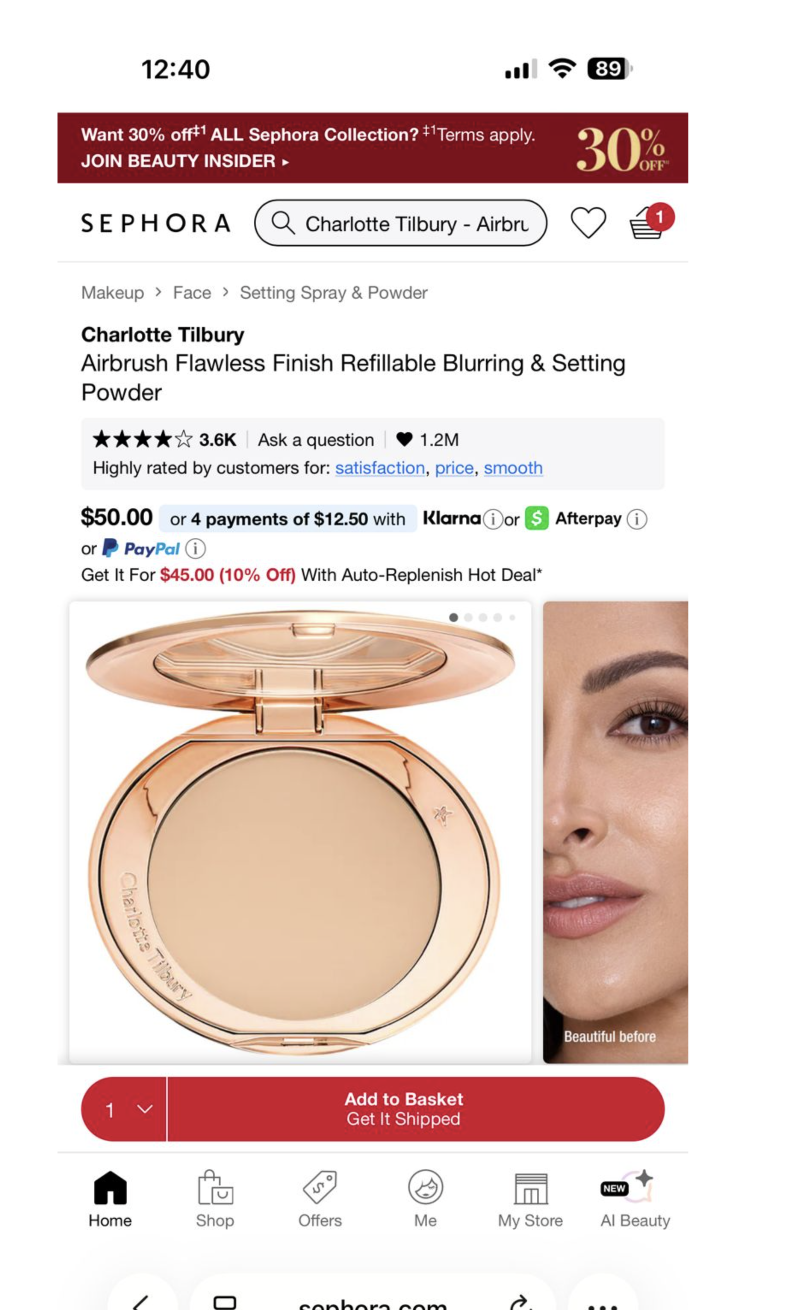Viewport: 806px width, 1310px height.
Task: Select the Home tab
Action: (x=110, y=1199)
